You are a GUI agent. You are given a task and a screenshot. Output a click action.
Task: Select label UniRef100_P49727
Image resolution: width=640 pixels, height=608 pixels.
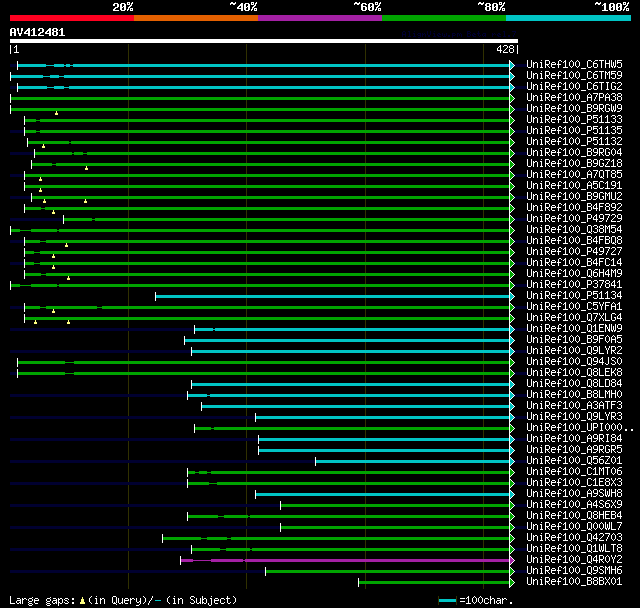pyautogui.click(x=574, y=252)
